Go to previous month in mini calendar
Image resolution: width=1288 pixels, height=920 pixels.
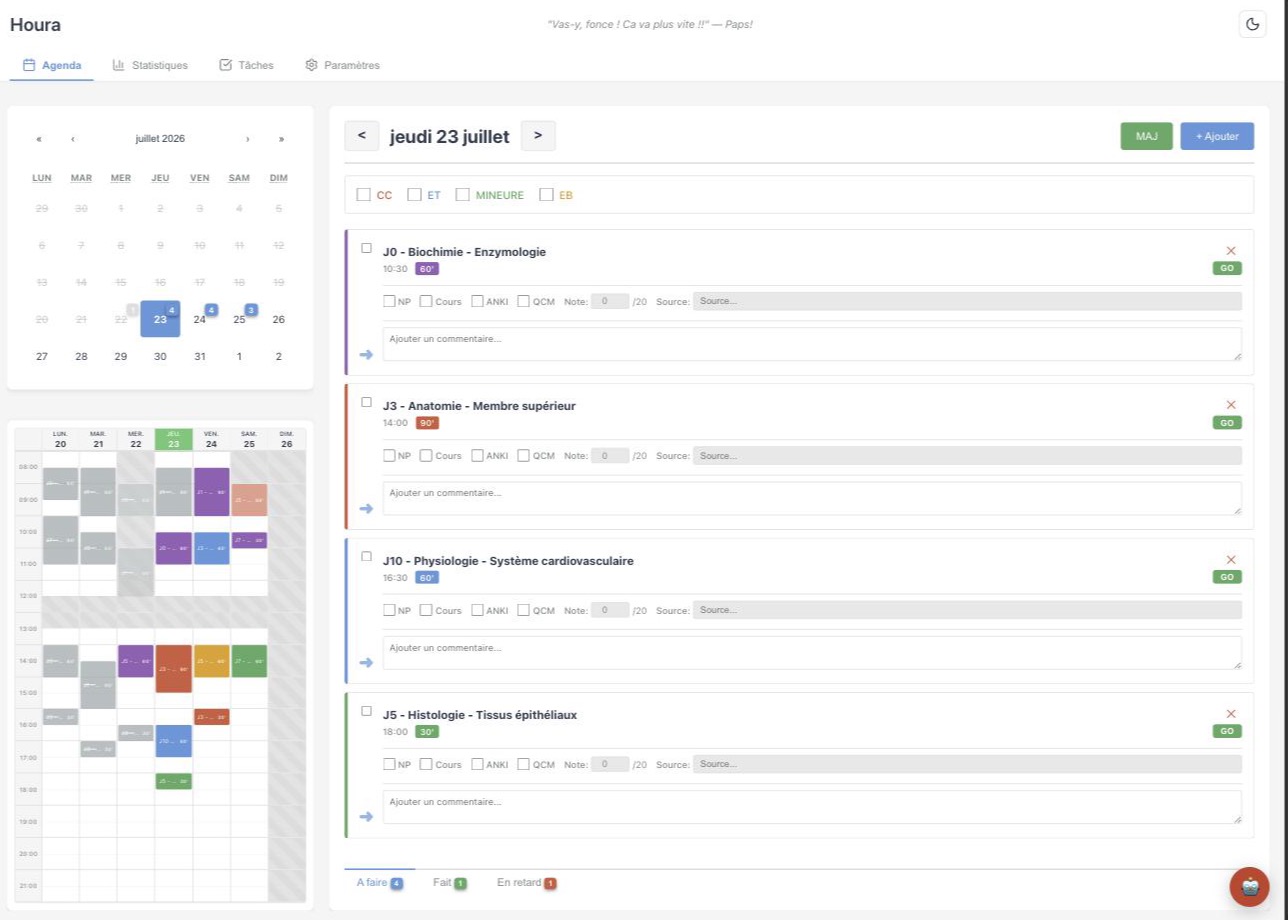(73, 139)
